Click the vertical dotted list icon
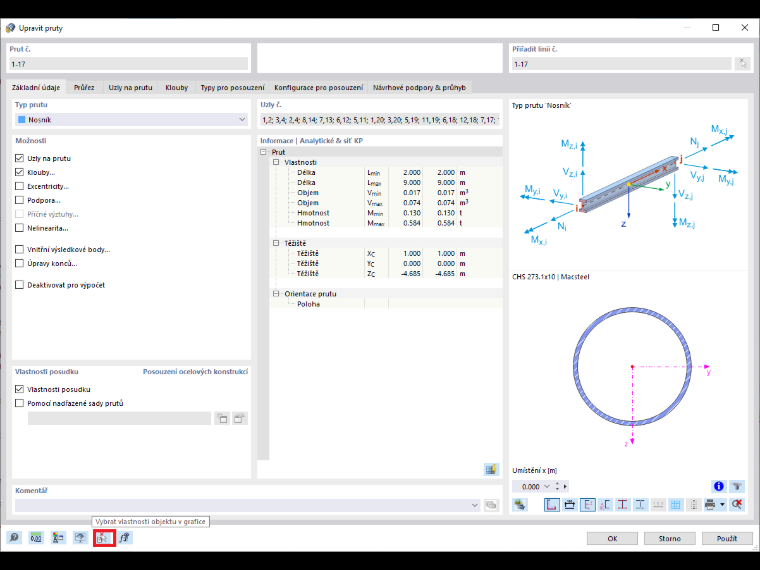The width and height of the screenshot is (760, 570). (x=694, y=505)
